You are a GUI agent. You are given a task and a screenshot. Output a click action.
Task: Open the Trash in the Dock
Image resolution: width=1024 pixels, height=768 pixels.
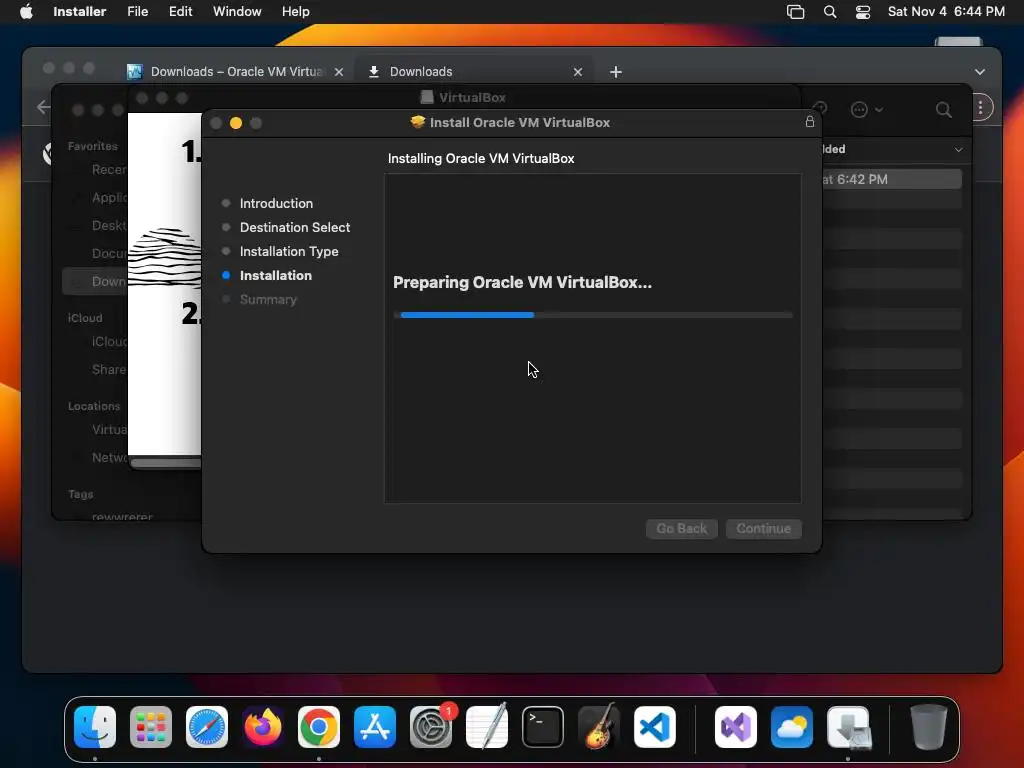(x=929, y=727)
